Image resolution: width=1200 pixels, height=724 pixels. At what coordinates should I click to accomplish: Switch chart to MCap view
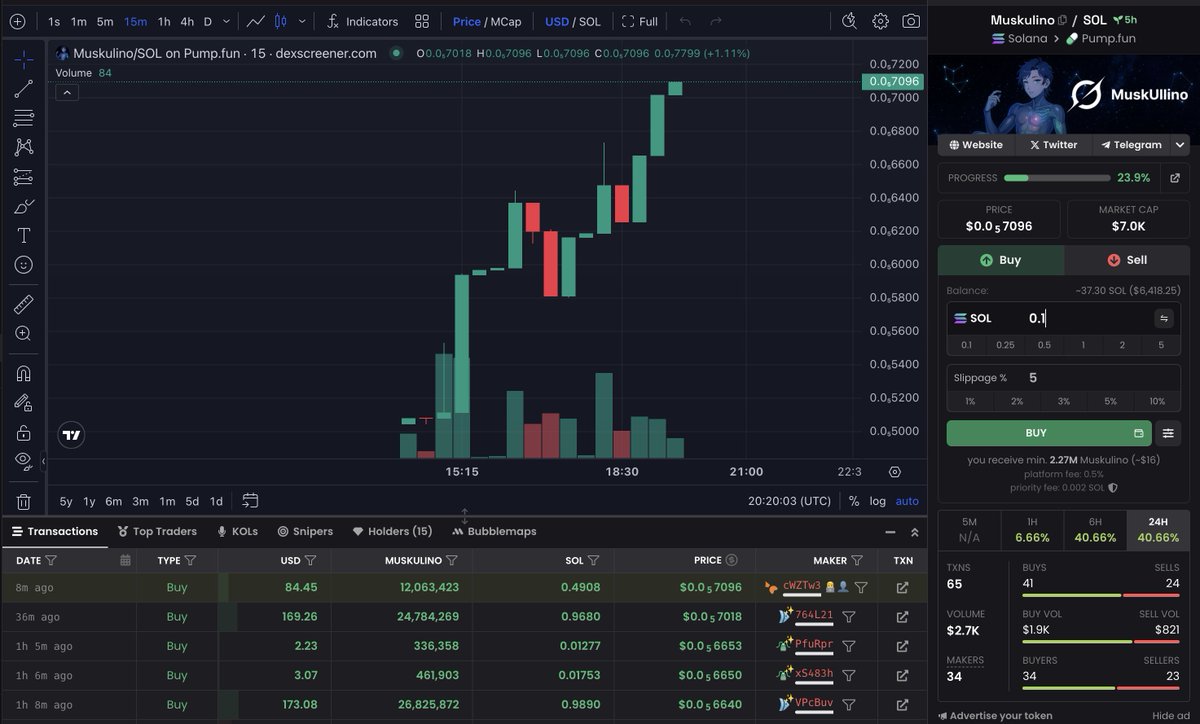click(506, 21)
